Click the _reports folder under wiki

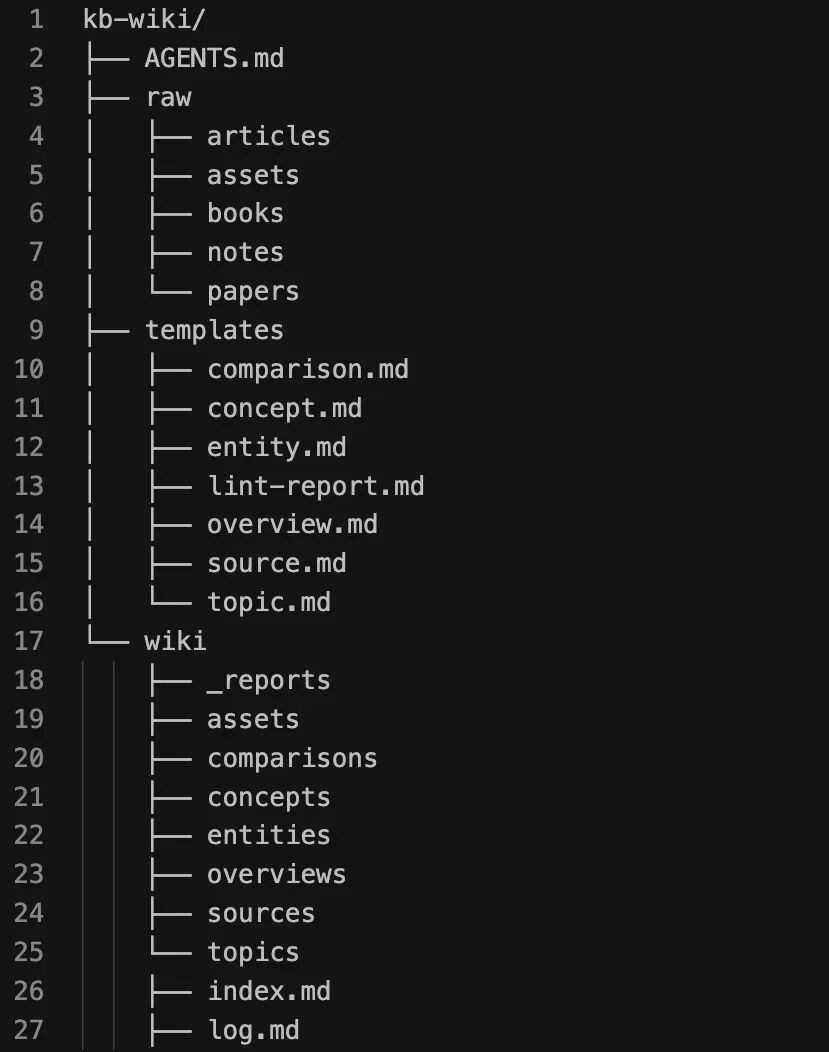[268, 680]
